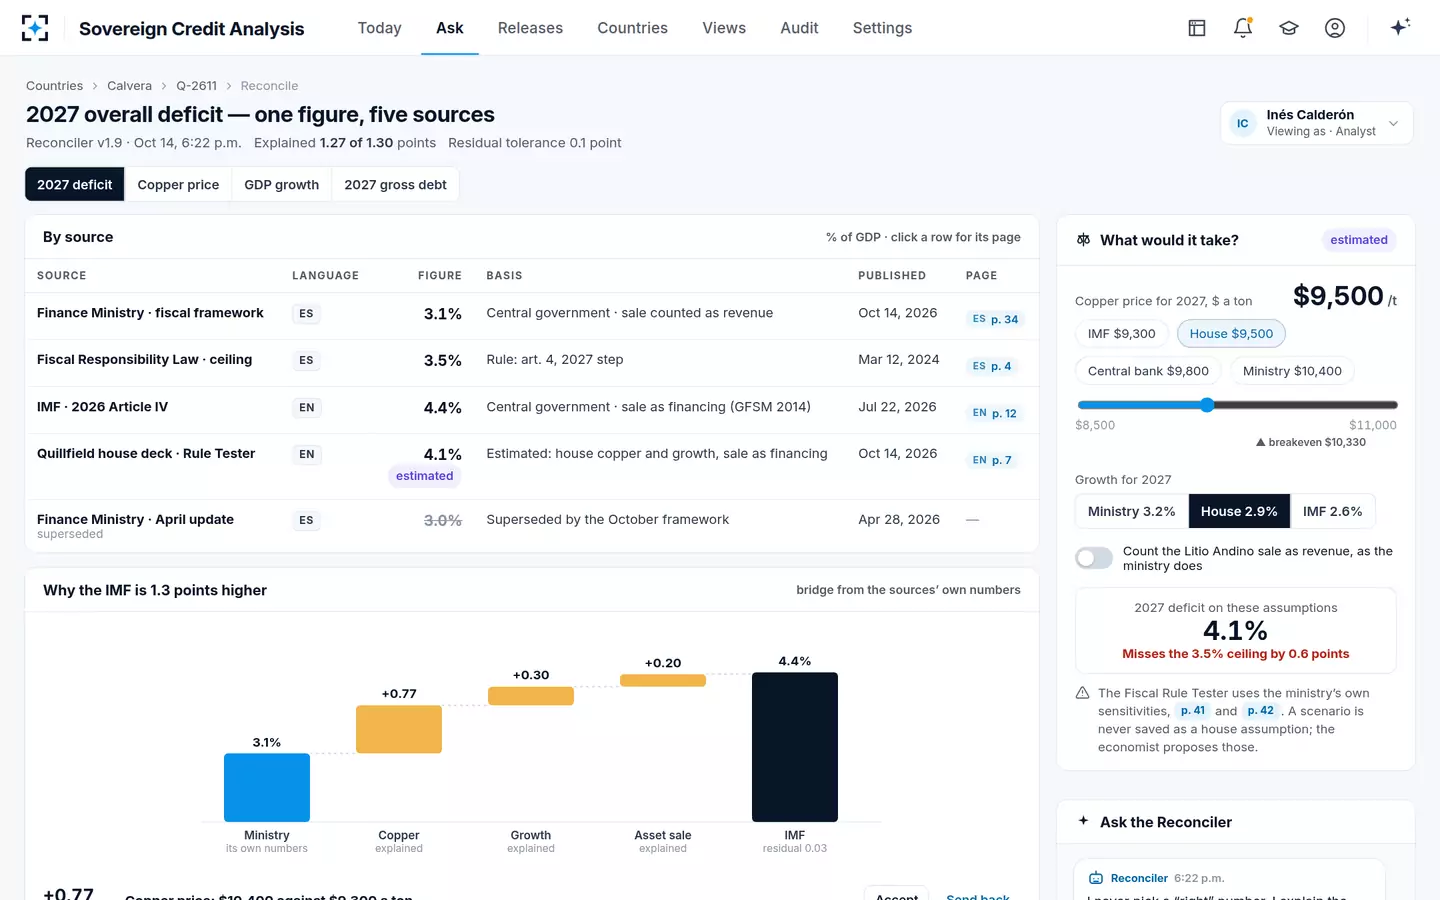Switch to the 2027 gross debt tab

pos(395,185)
